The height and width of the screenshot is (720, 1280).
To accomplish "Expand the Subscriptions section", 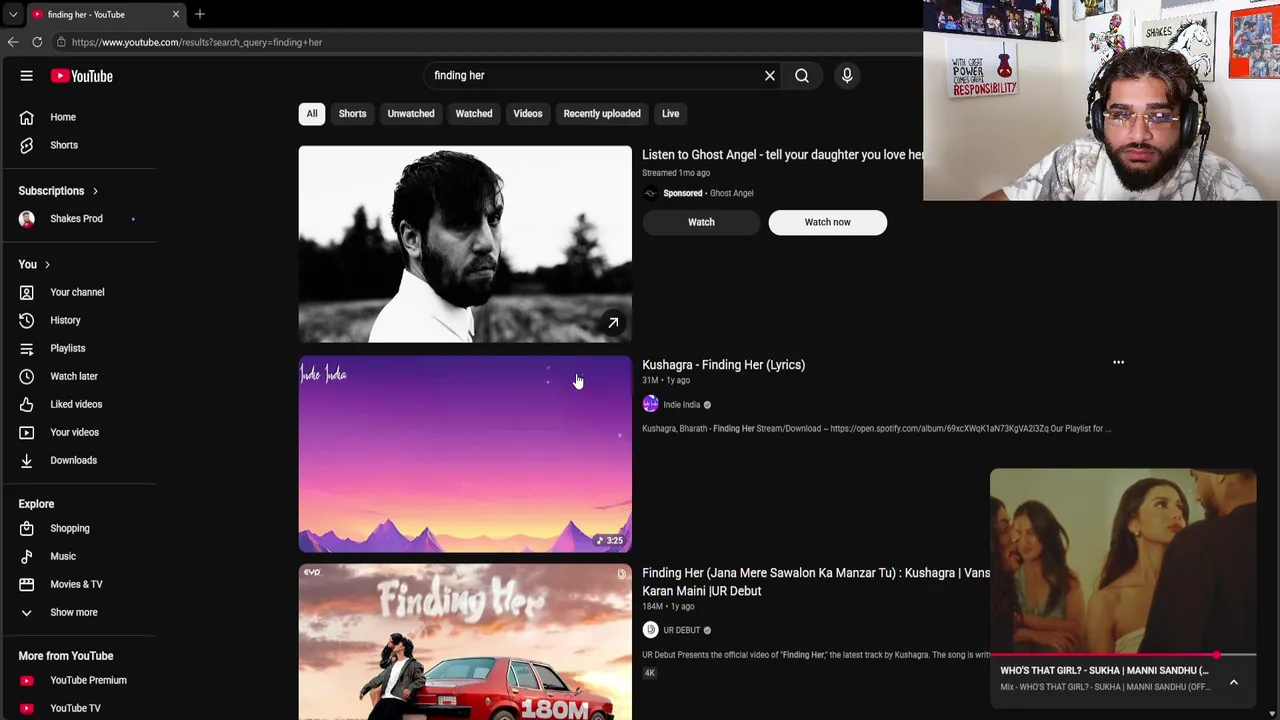I will pyautogui.click(x=58, y=191).
